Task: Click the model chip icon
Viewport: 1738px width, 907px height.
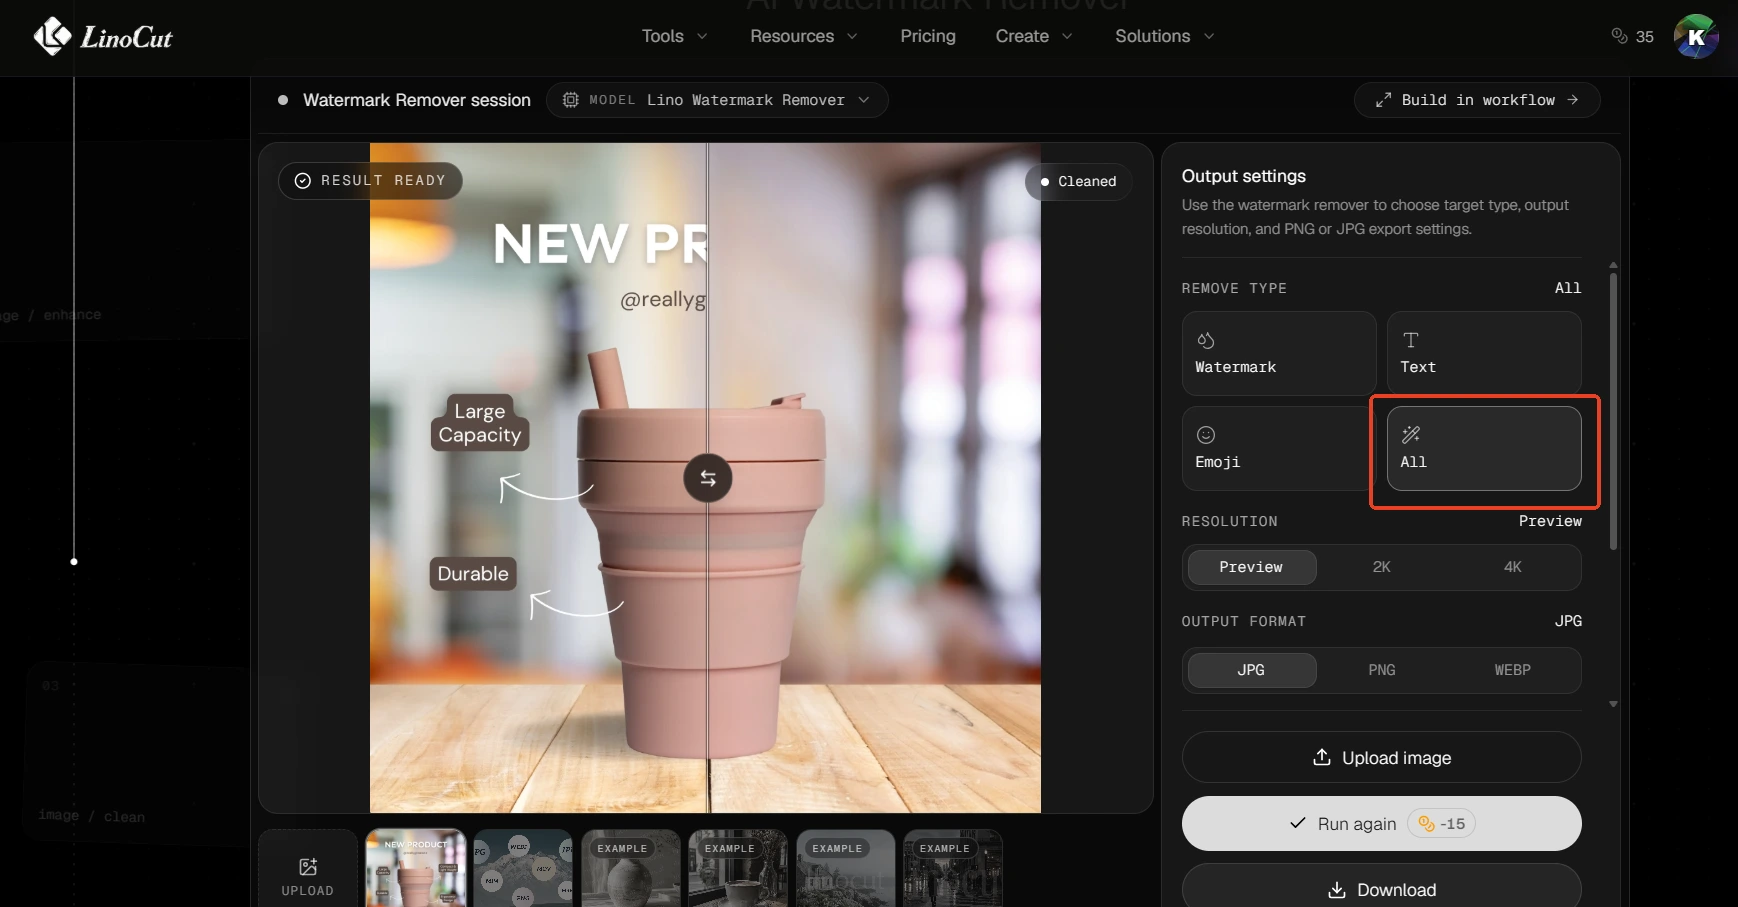Action: (571, 100)
